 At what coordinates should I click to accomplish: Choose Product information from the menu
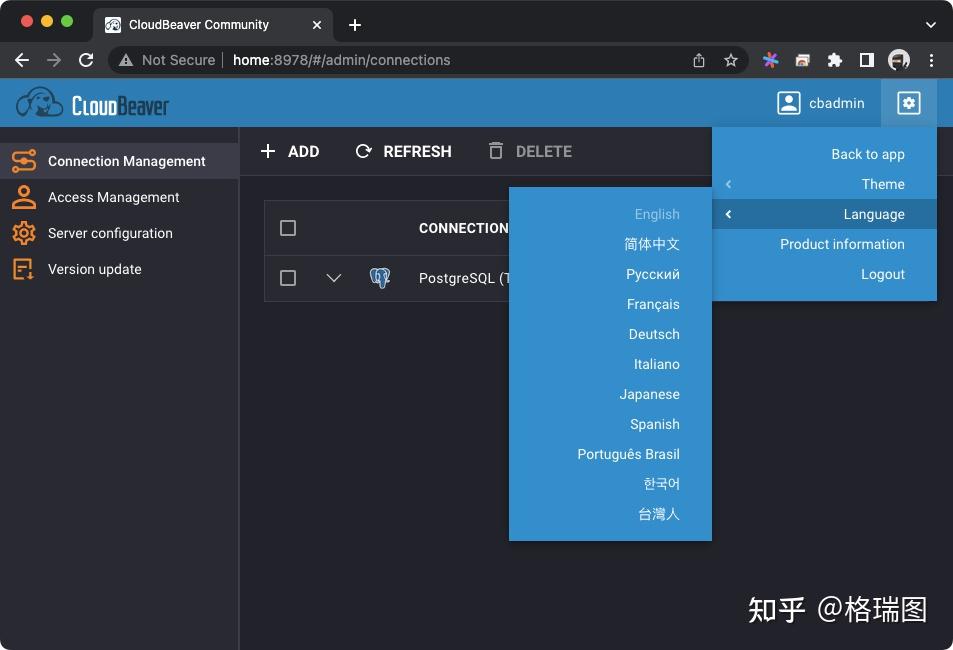[x=842, y=244]
